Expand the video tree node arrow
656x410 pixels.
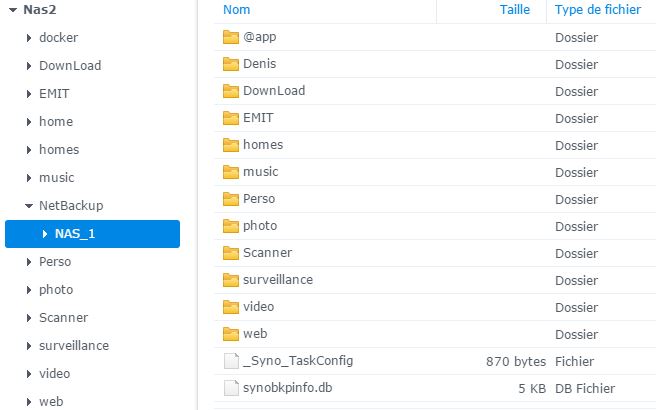coord(28,374)
